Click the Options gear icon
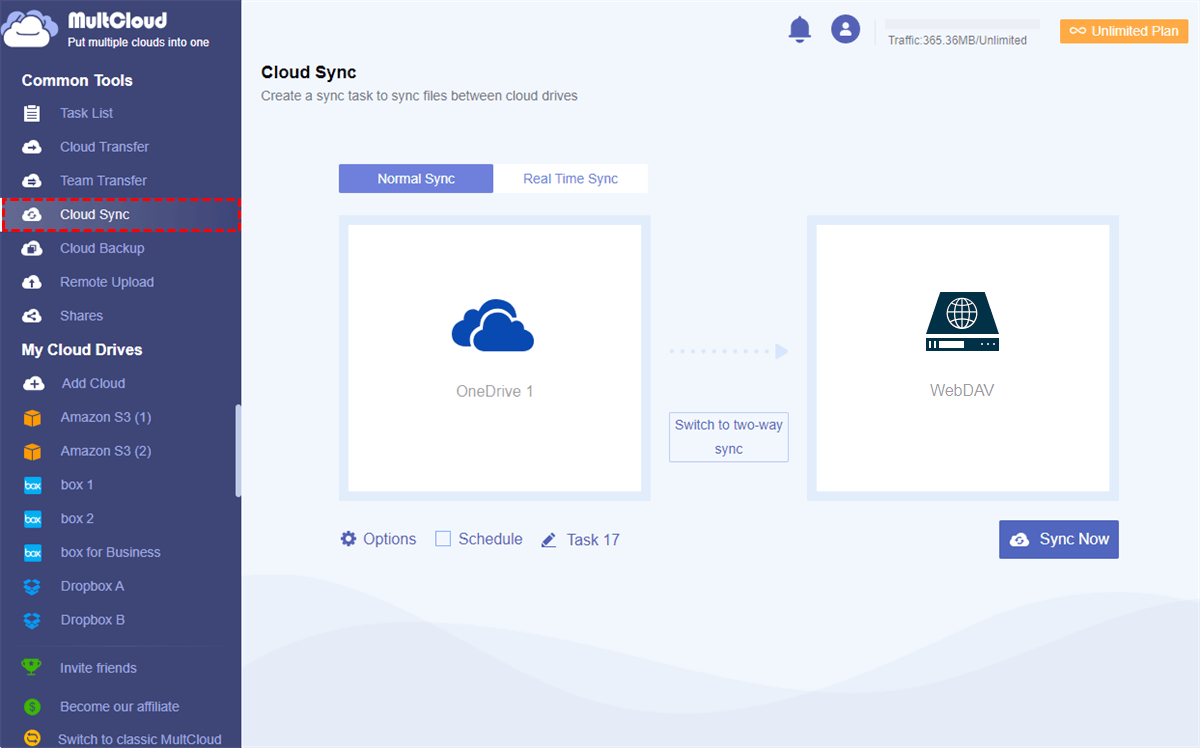The image size is (1200, 748). pyautogui.click(x=348, y=539)
